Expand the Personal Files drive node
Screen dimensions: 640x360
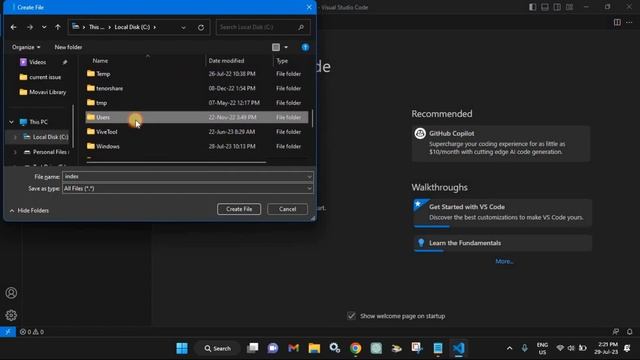pyautogui.click(x=15, y=152)
